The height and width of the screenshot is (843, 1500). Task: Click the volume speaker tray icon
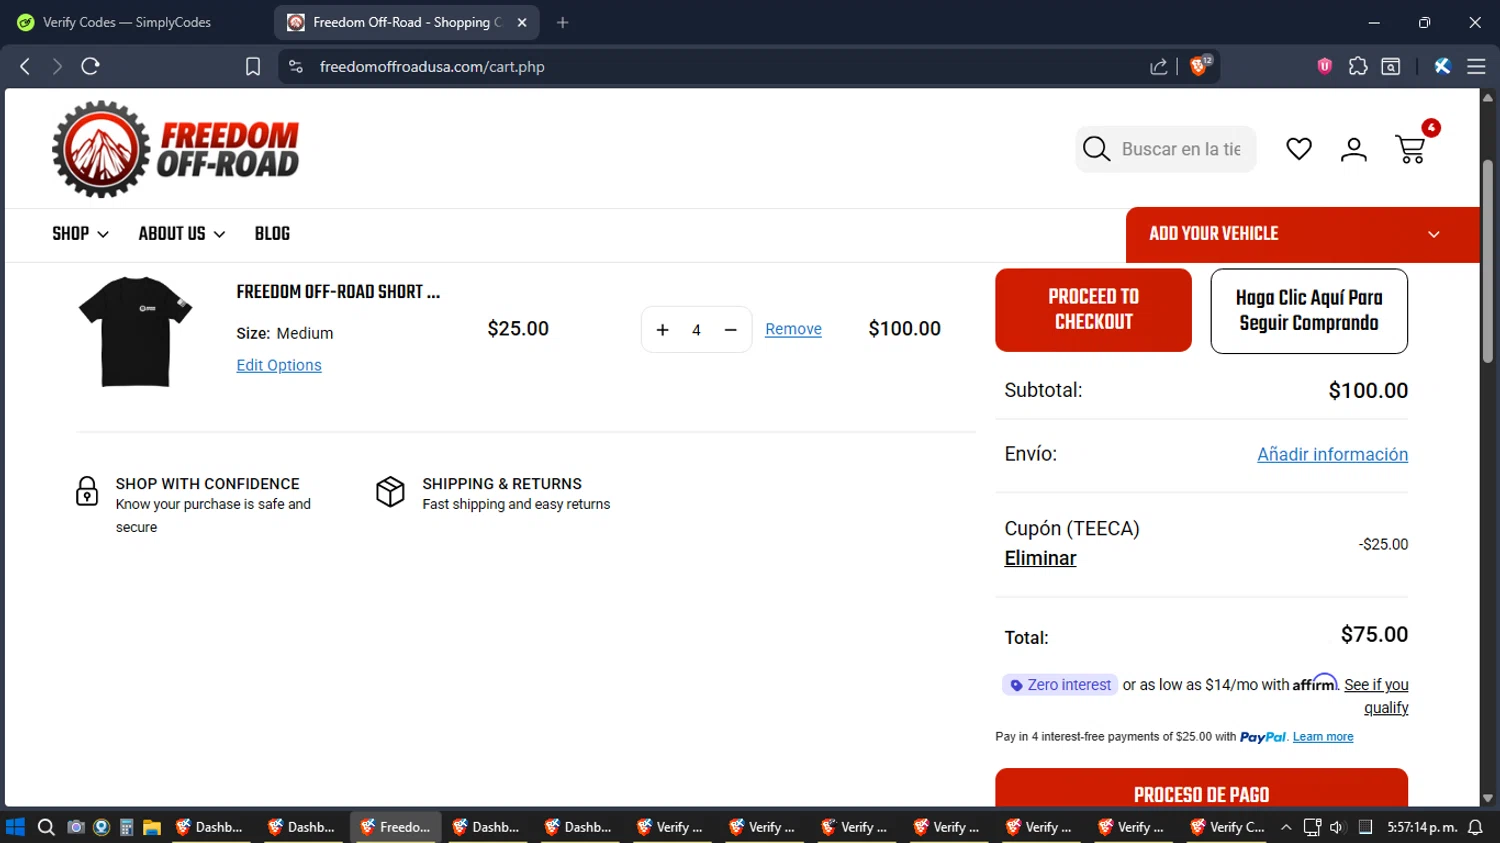[1337, 827]
